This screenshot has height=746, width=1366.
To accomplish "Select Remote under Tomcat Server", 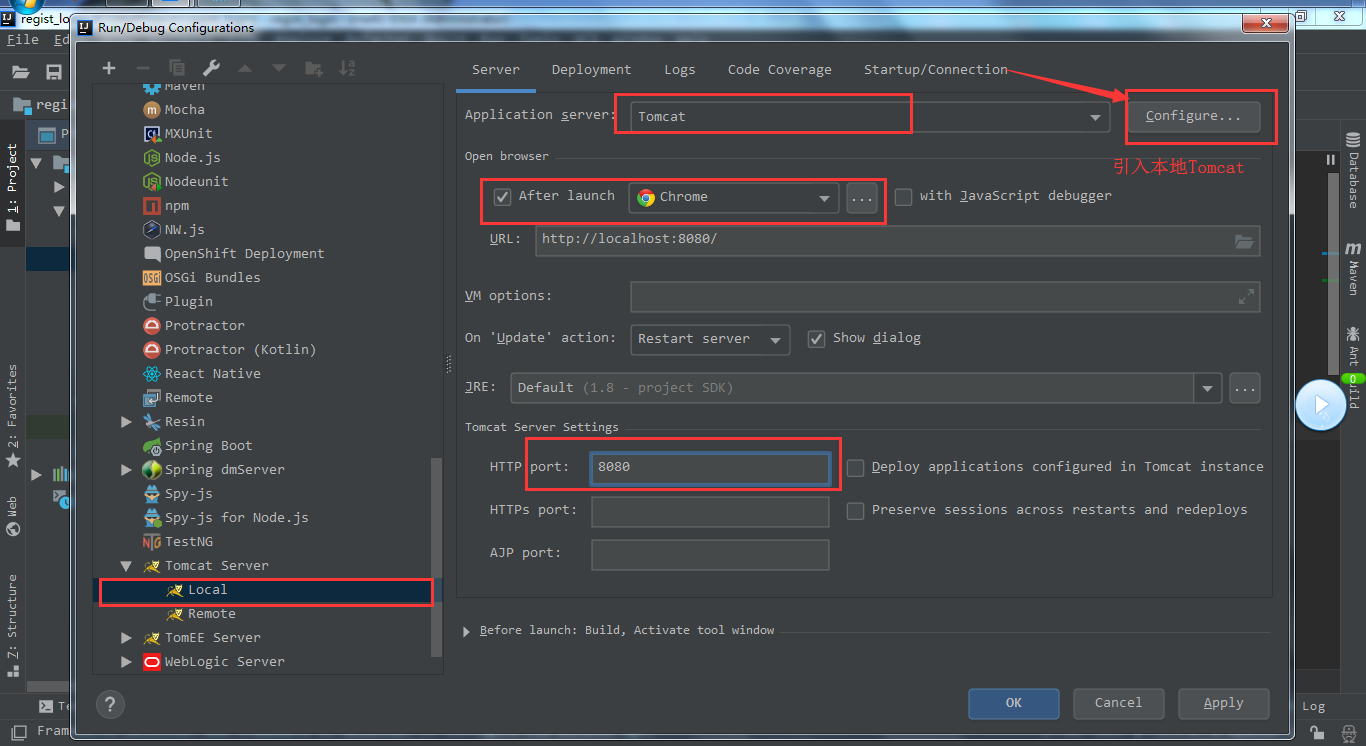I will [x=211, y=613].
